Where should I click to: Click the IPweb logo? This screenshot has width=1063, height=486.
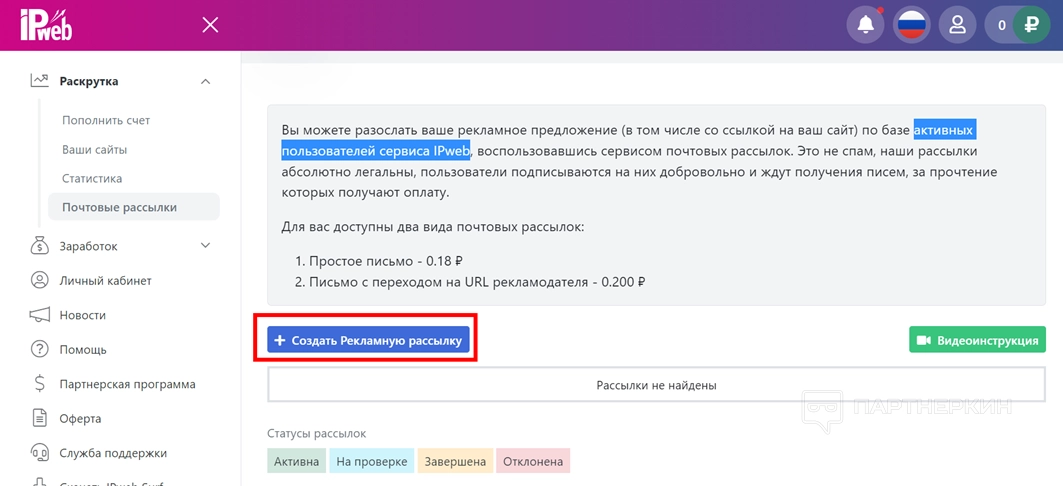pos(45,24)
